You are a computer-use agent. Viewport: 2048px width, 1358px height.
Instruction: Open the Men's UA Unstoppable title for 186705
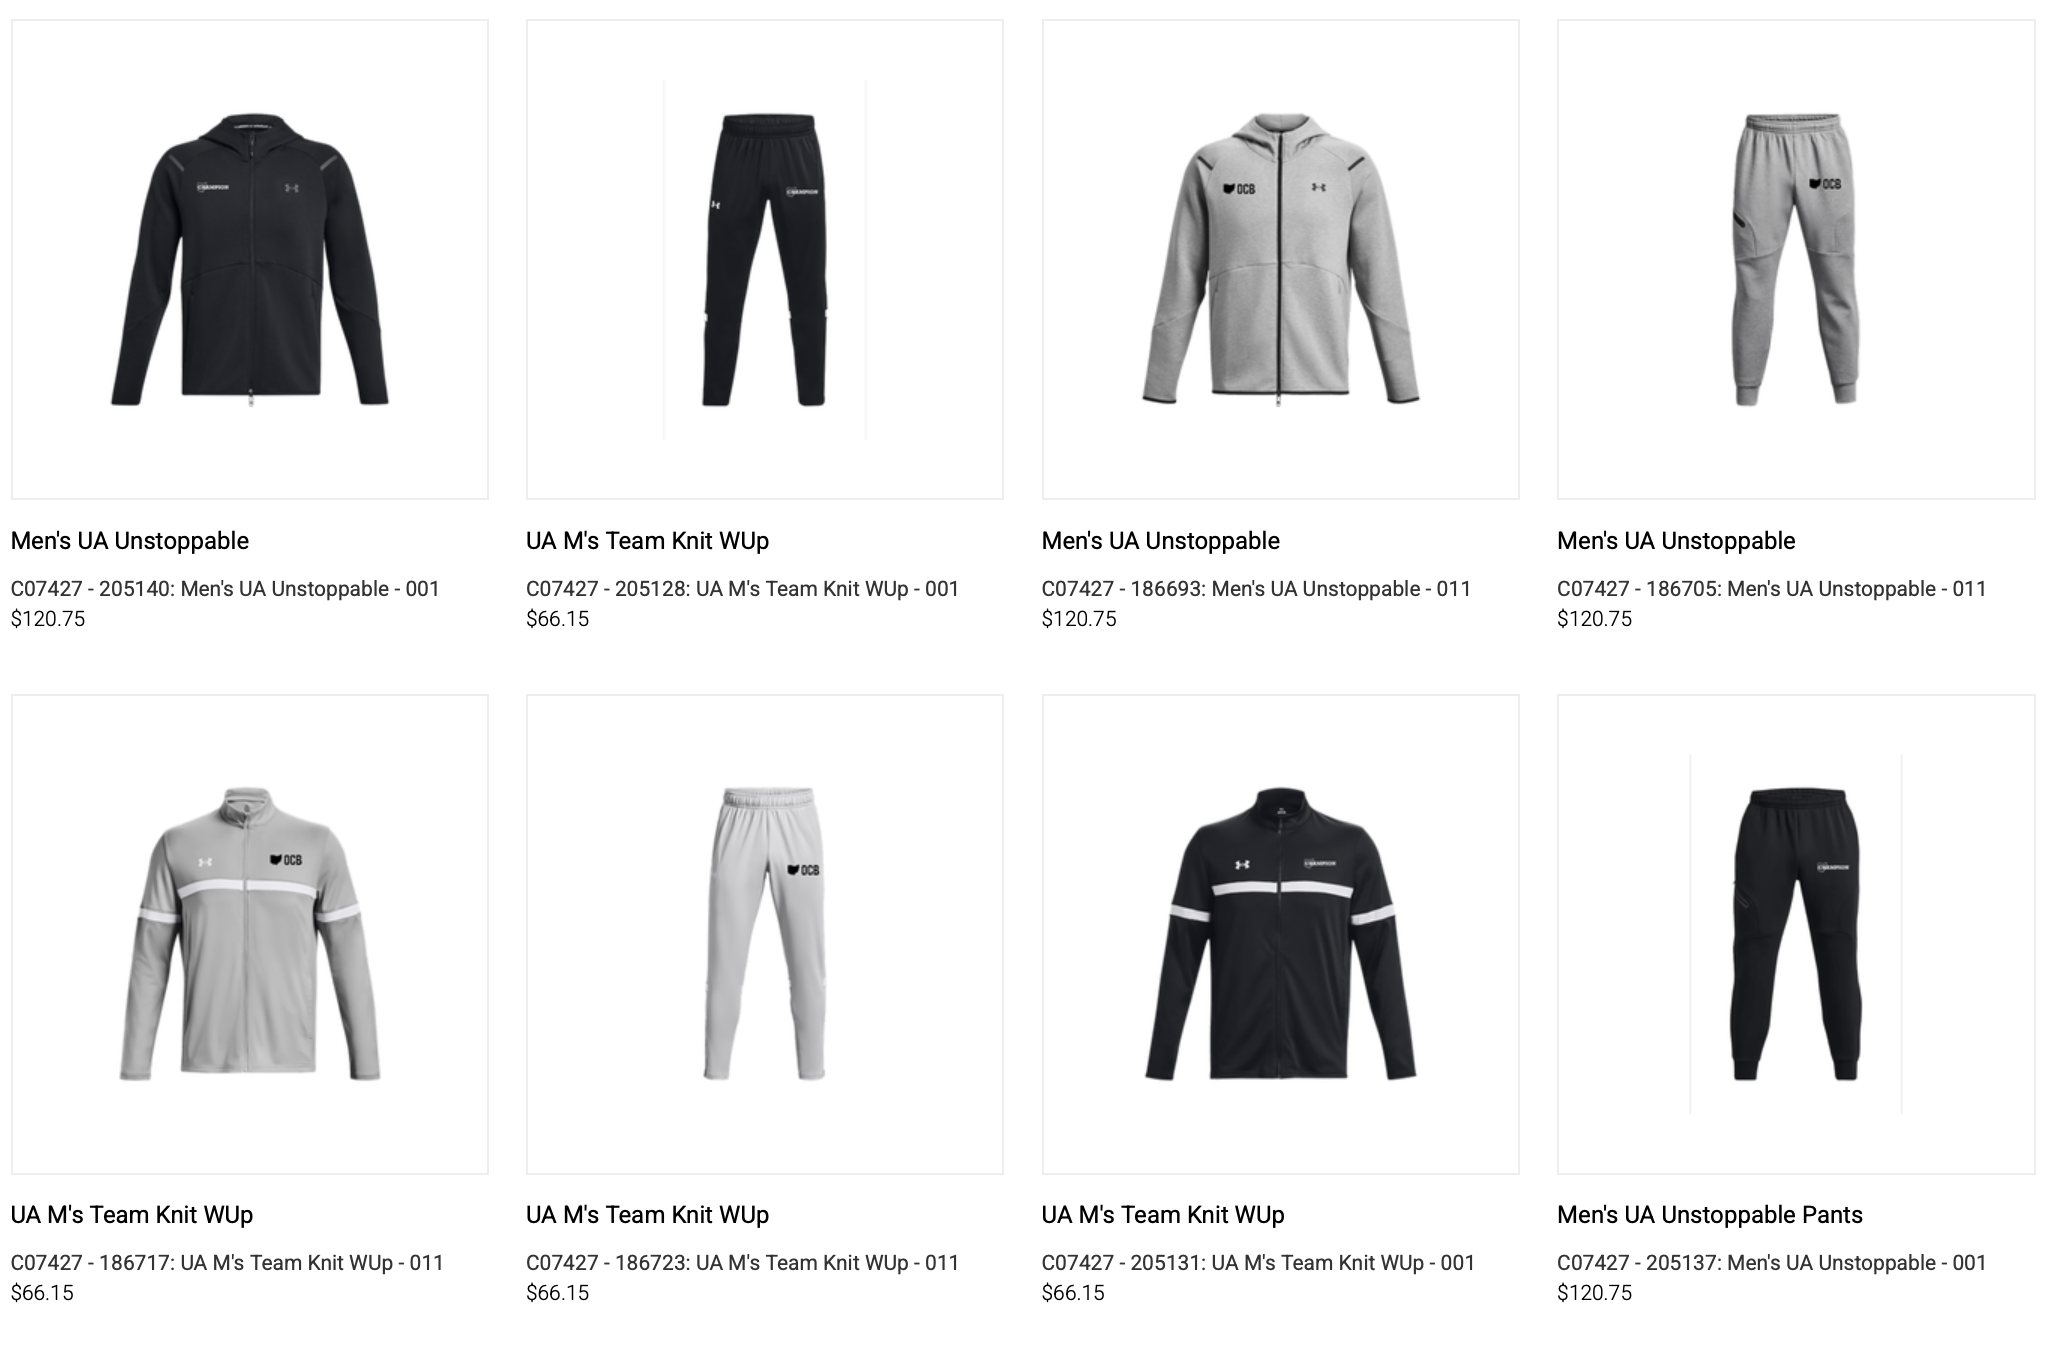1676,541
